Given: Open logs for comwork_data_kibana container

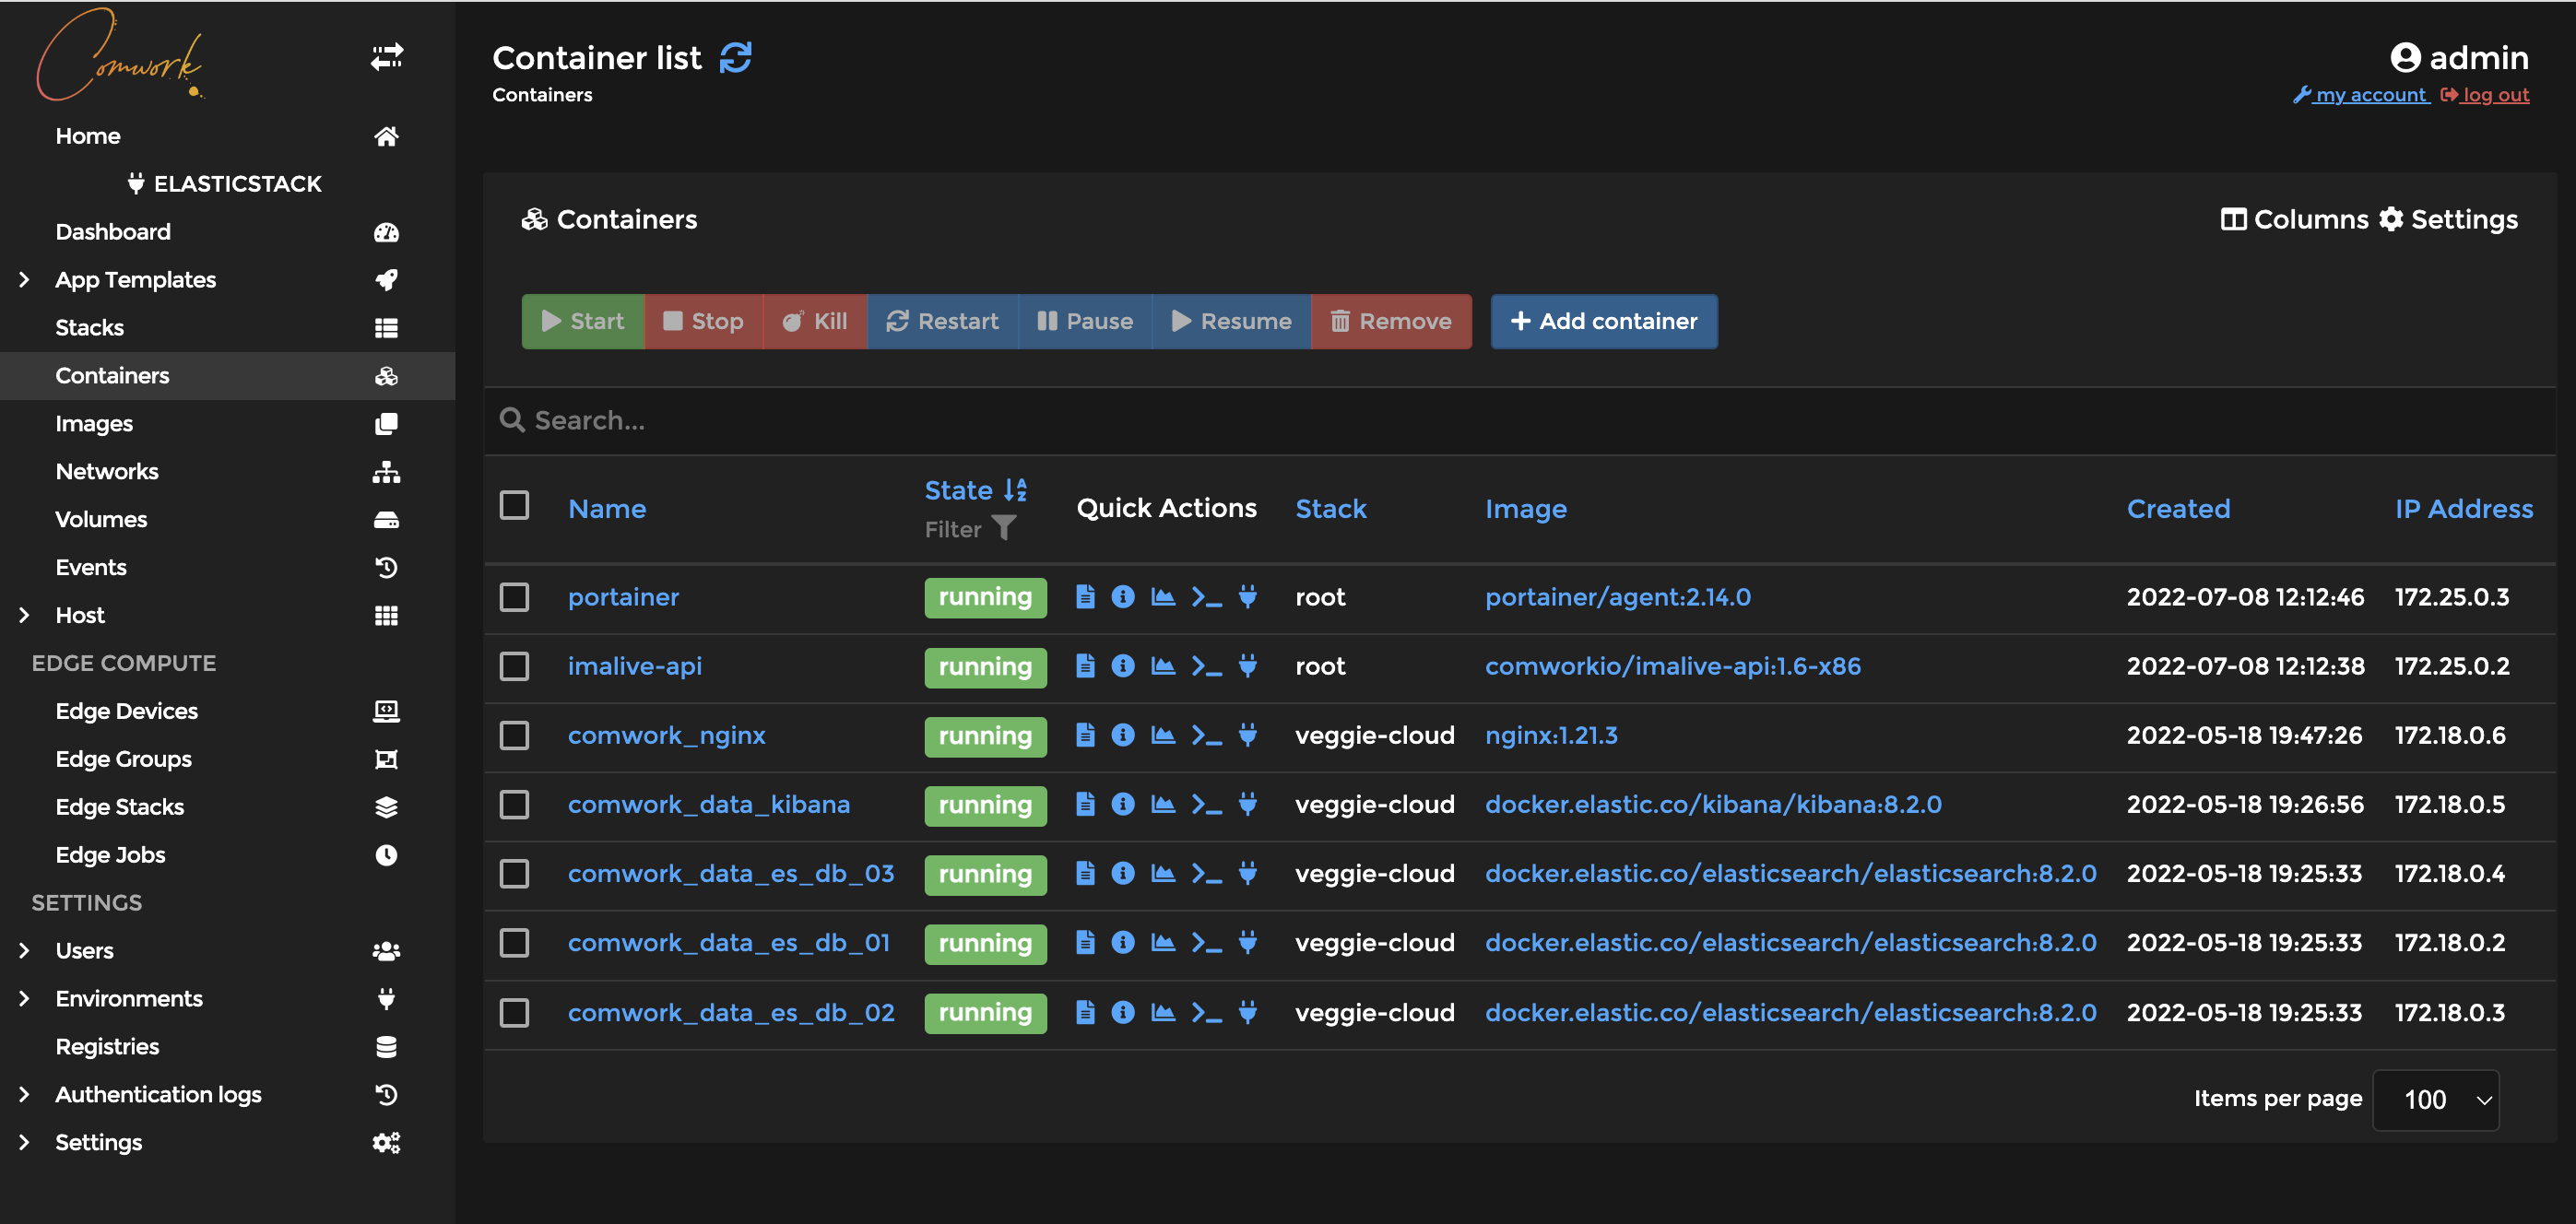Looking at the screenshot, I should [x=1085, y=804].
